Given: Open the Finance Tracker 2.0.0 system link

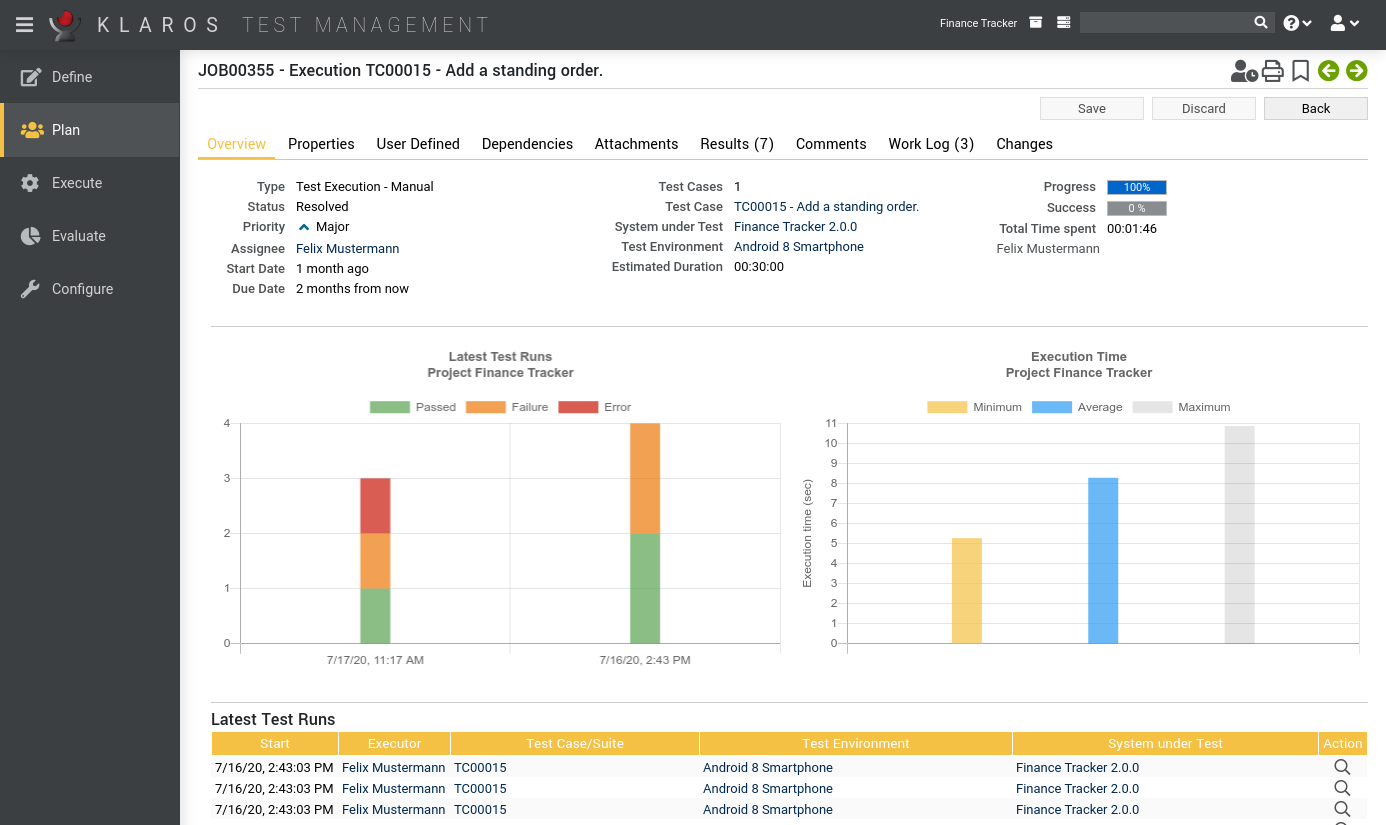Looking at the screenshot, I should (x=795, y=227).
